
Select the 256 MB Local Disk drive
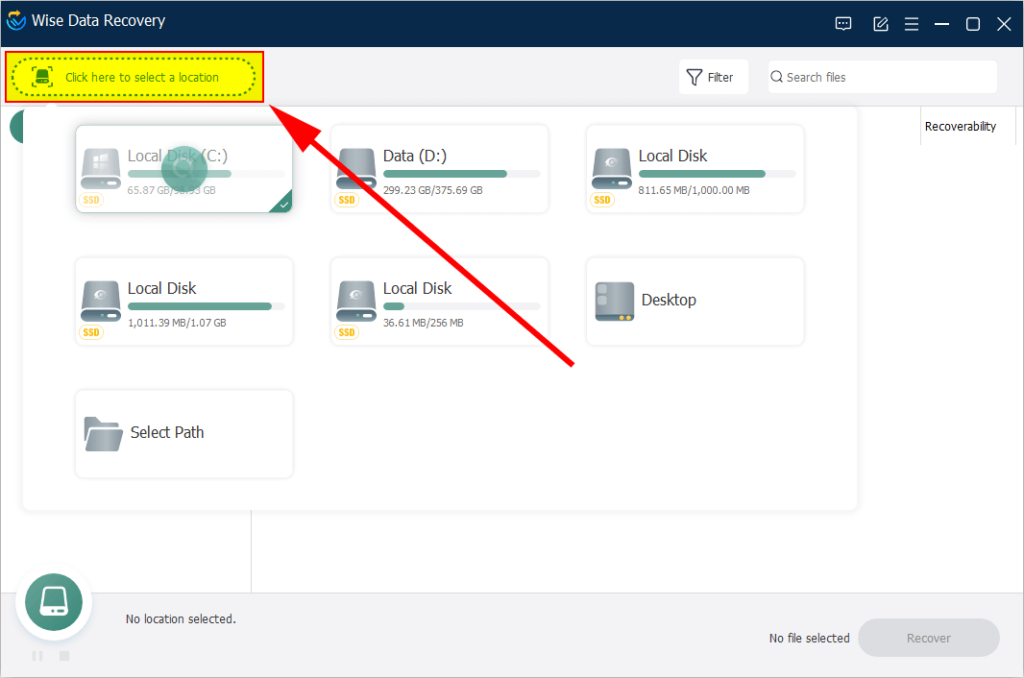[439, 301]
